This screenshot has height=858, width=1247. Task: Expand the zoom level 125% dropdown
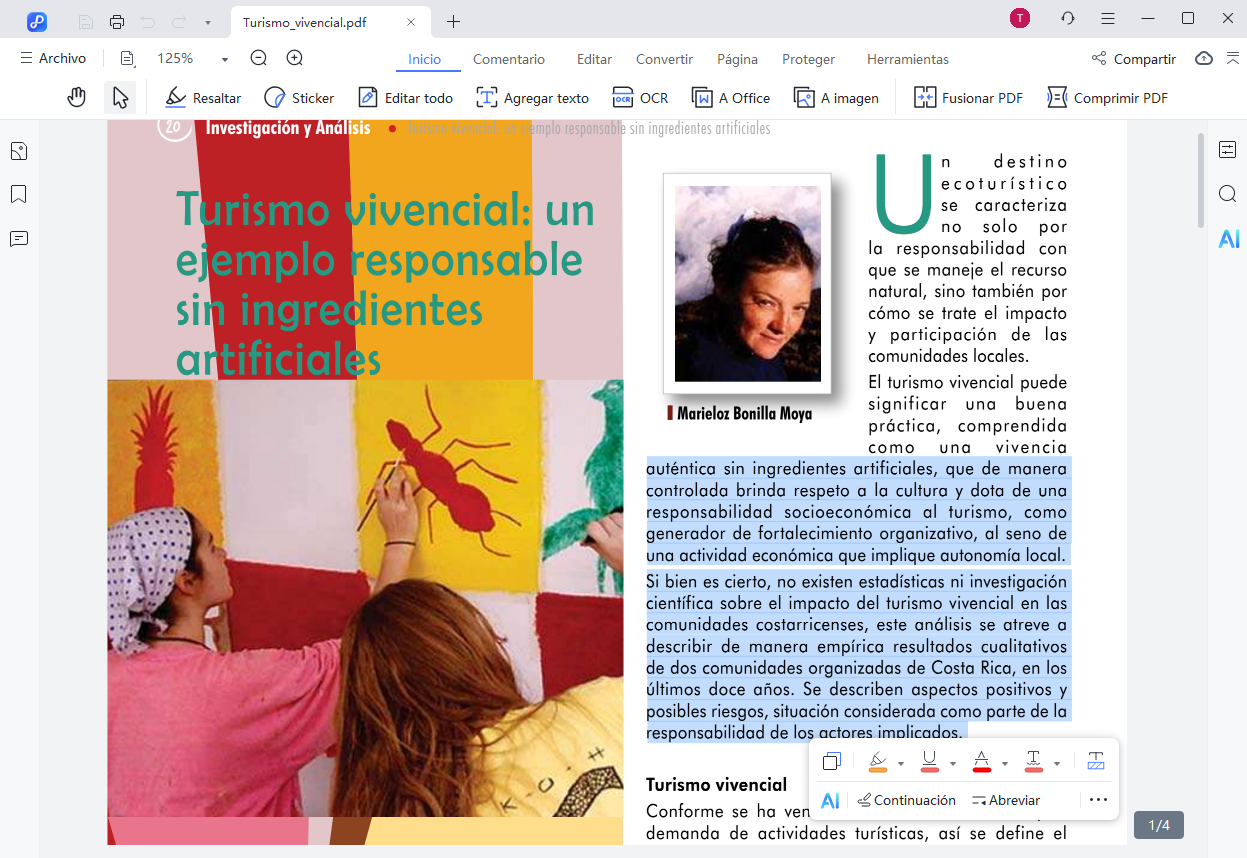[x=225, y=60]
